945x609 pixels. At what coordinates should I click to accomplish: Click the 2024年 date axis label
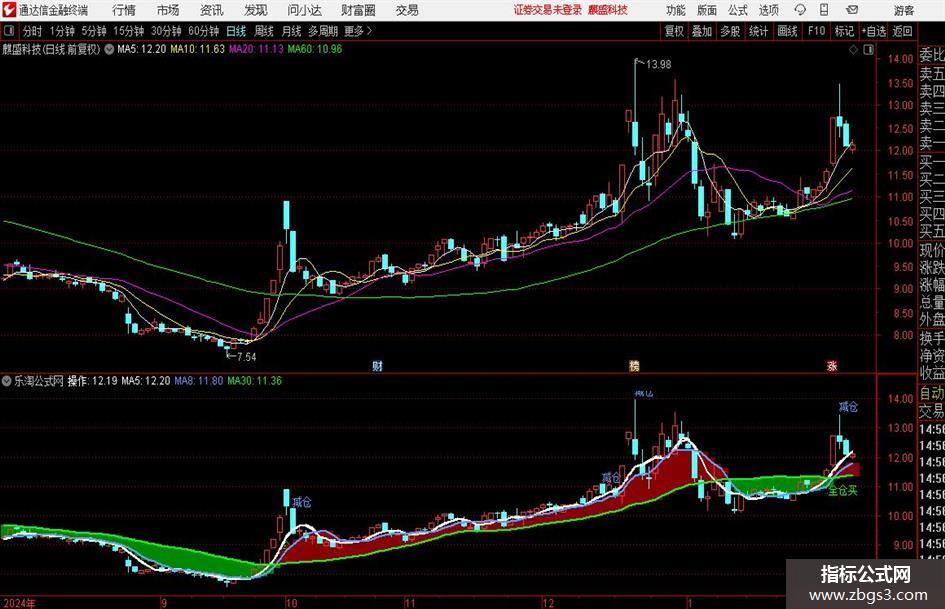point(19,603)
